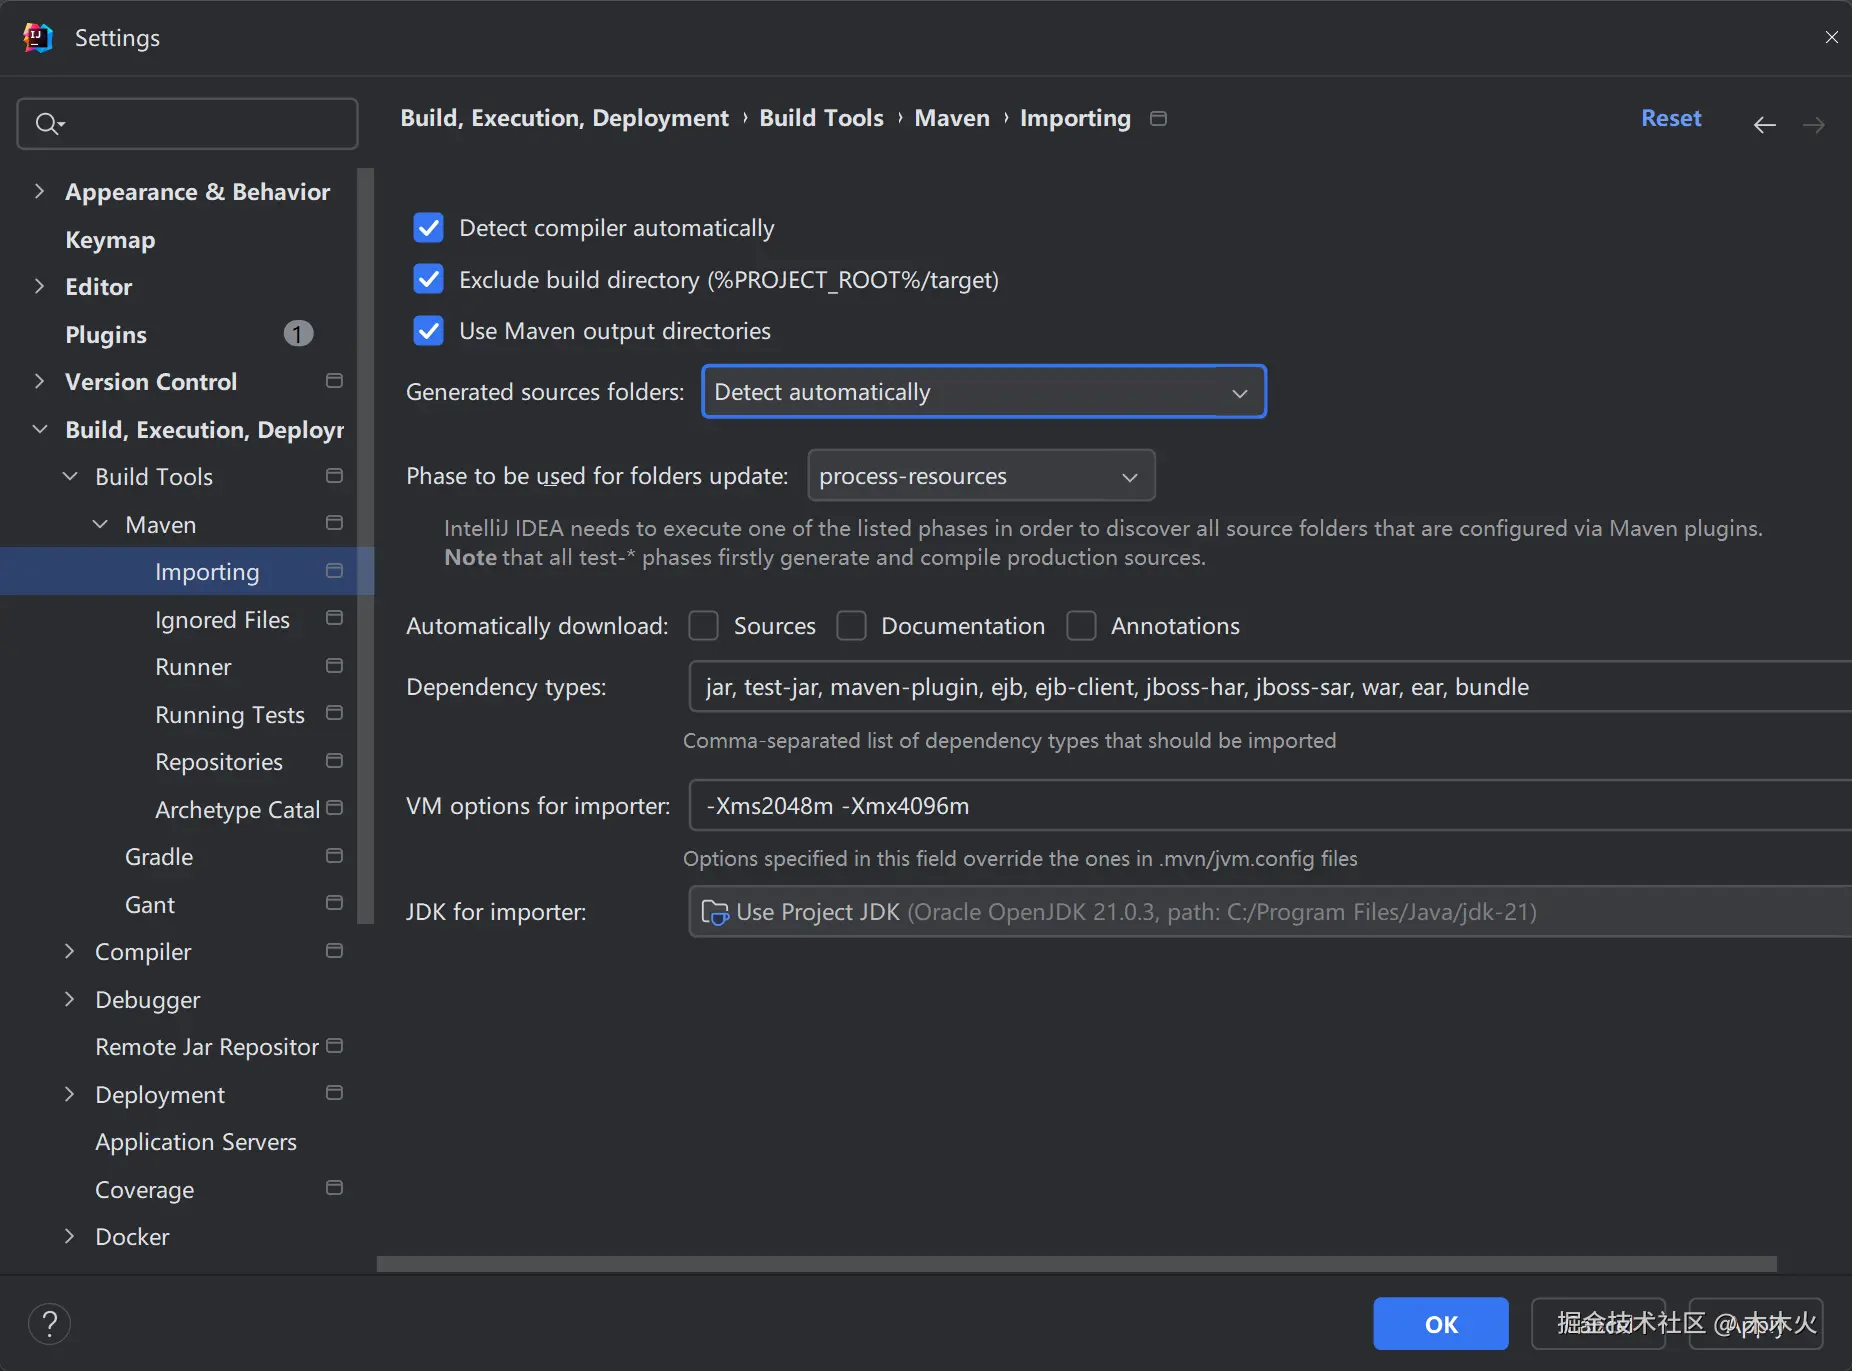Viewport: 1852px width, 1371px height.
Task: Expand Appearance & Behavior section
Action: (39, 191)
